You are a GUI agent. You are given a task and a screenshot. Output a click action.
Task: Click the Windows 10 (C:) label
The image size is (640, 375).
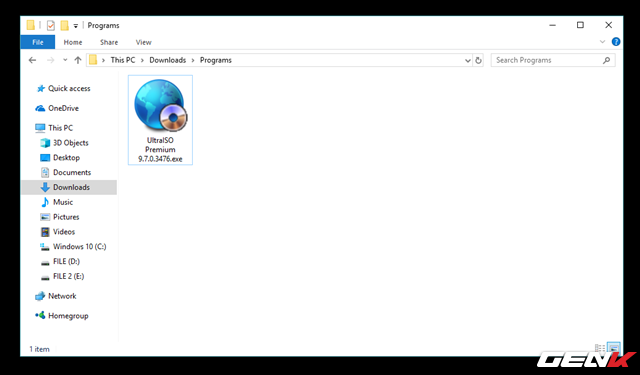(x=80, y=246)
